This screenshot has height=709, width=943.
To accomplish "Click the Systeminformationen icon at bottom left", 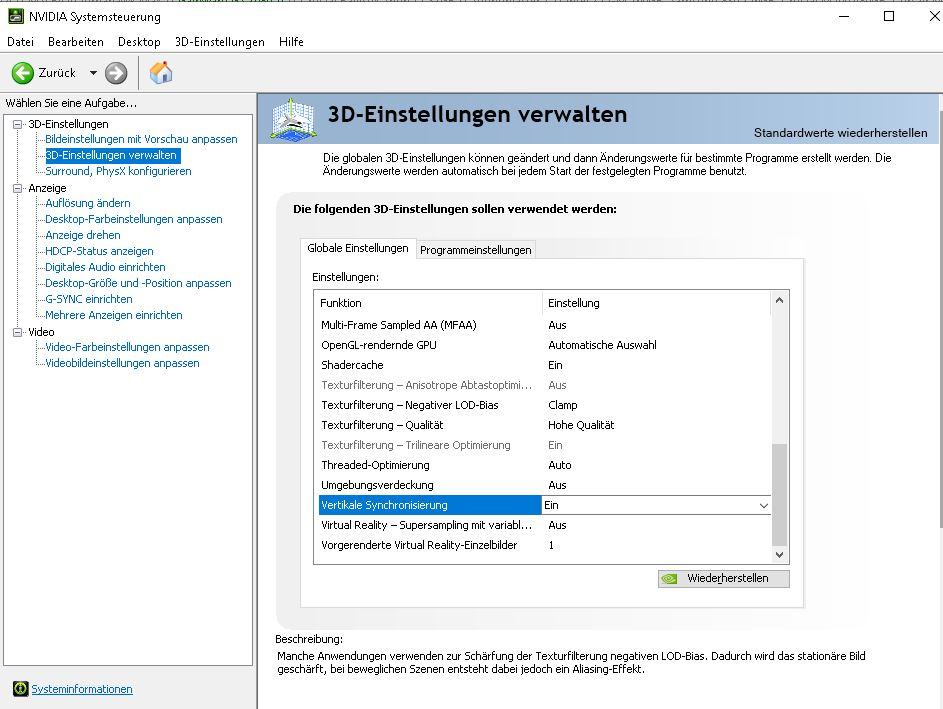I will tap(20, 689).
